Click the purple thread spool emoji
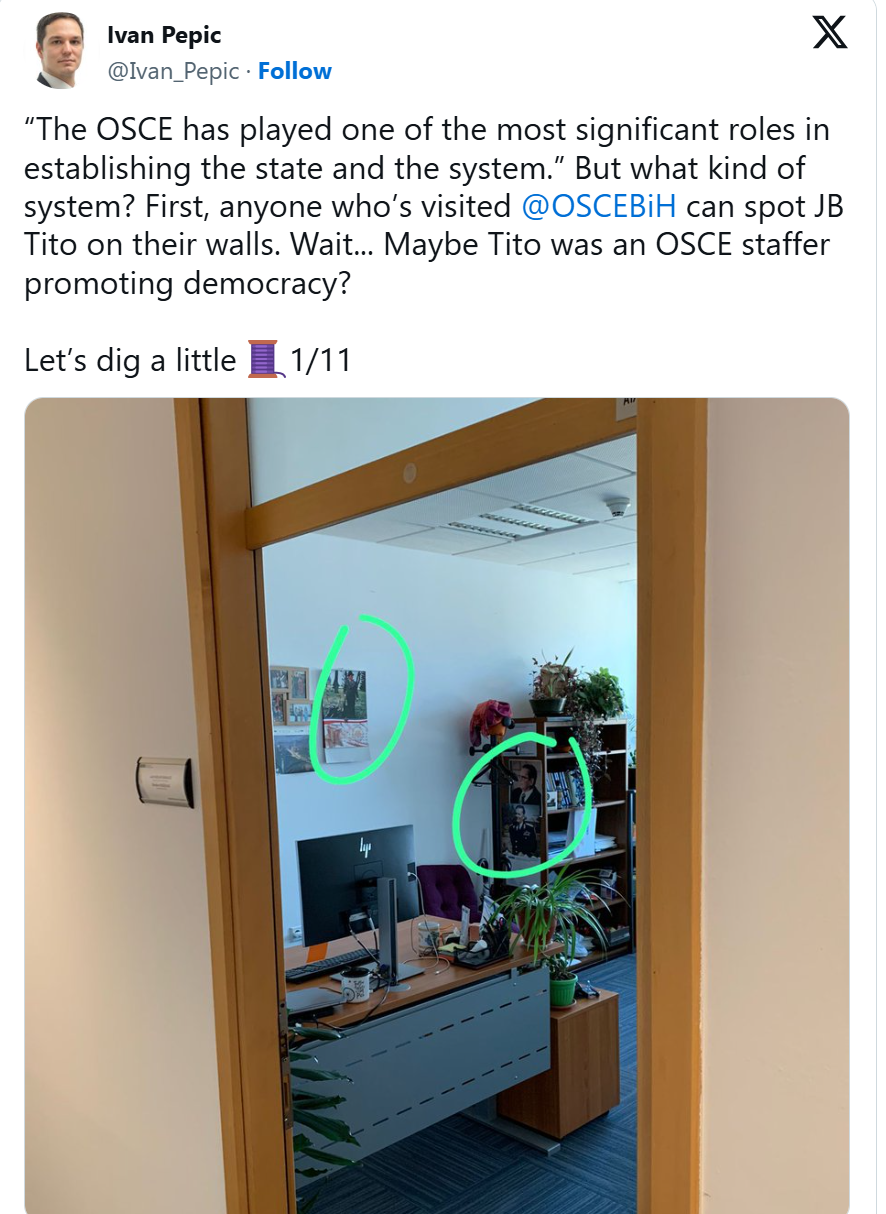Screen dimensions: 886x1214 point(264,359)
